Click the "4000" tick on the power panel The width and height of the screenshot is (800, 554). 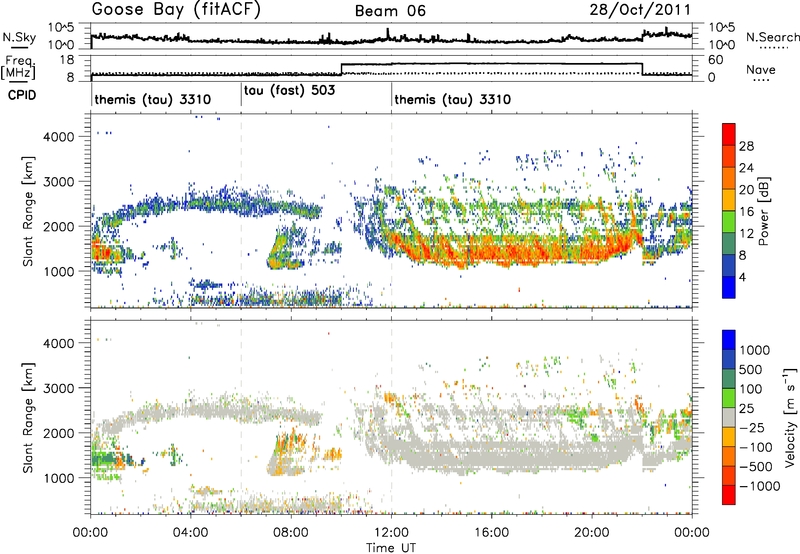pyautogui.click(x=59, y=137)
